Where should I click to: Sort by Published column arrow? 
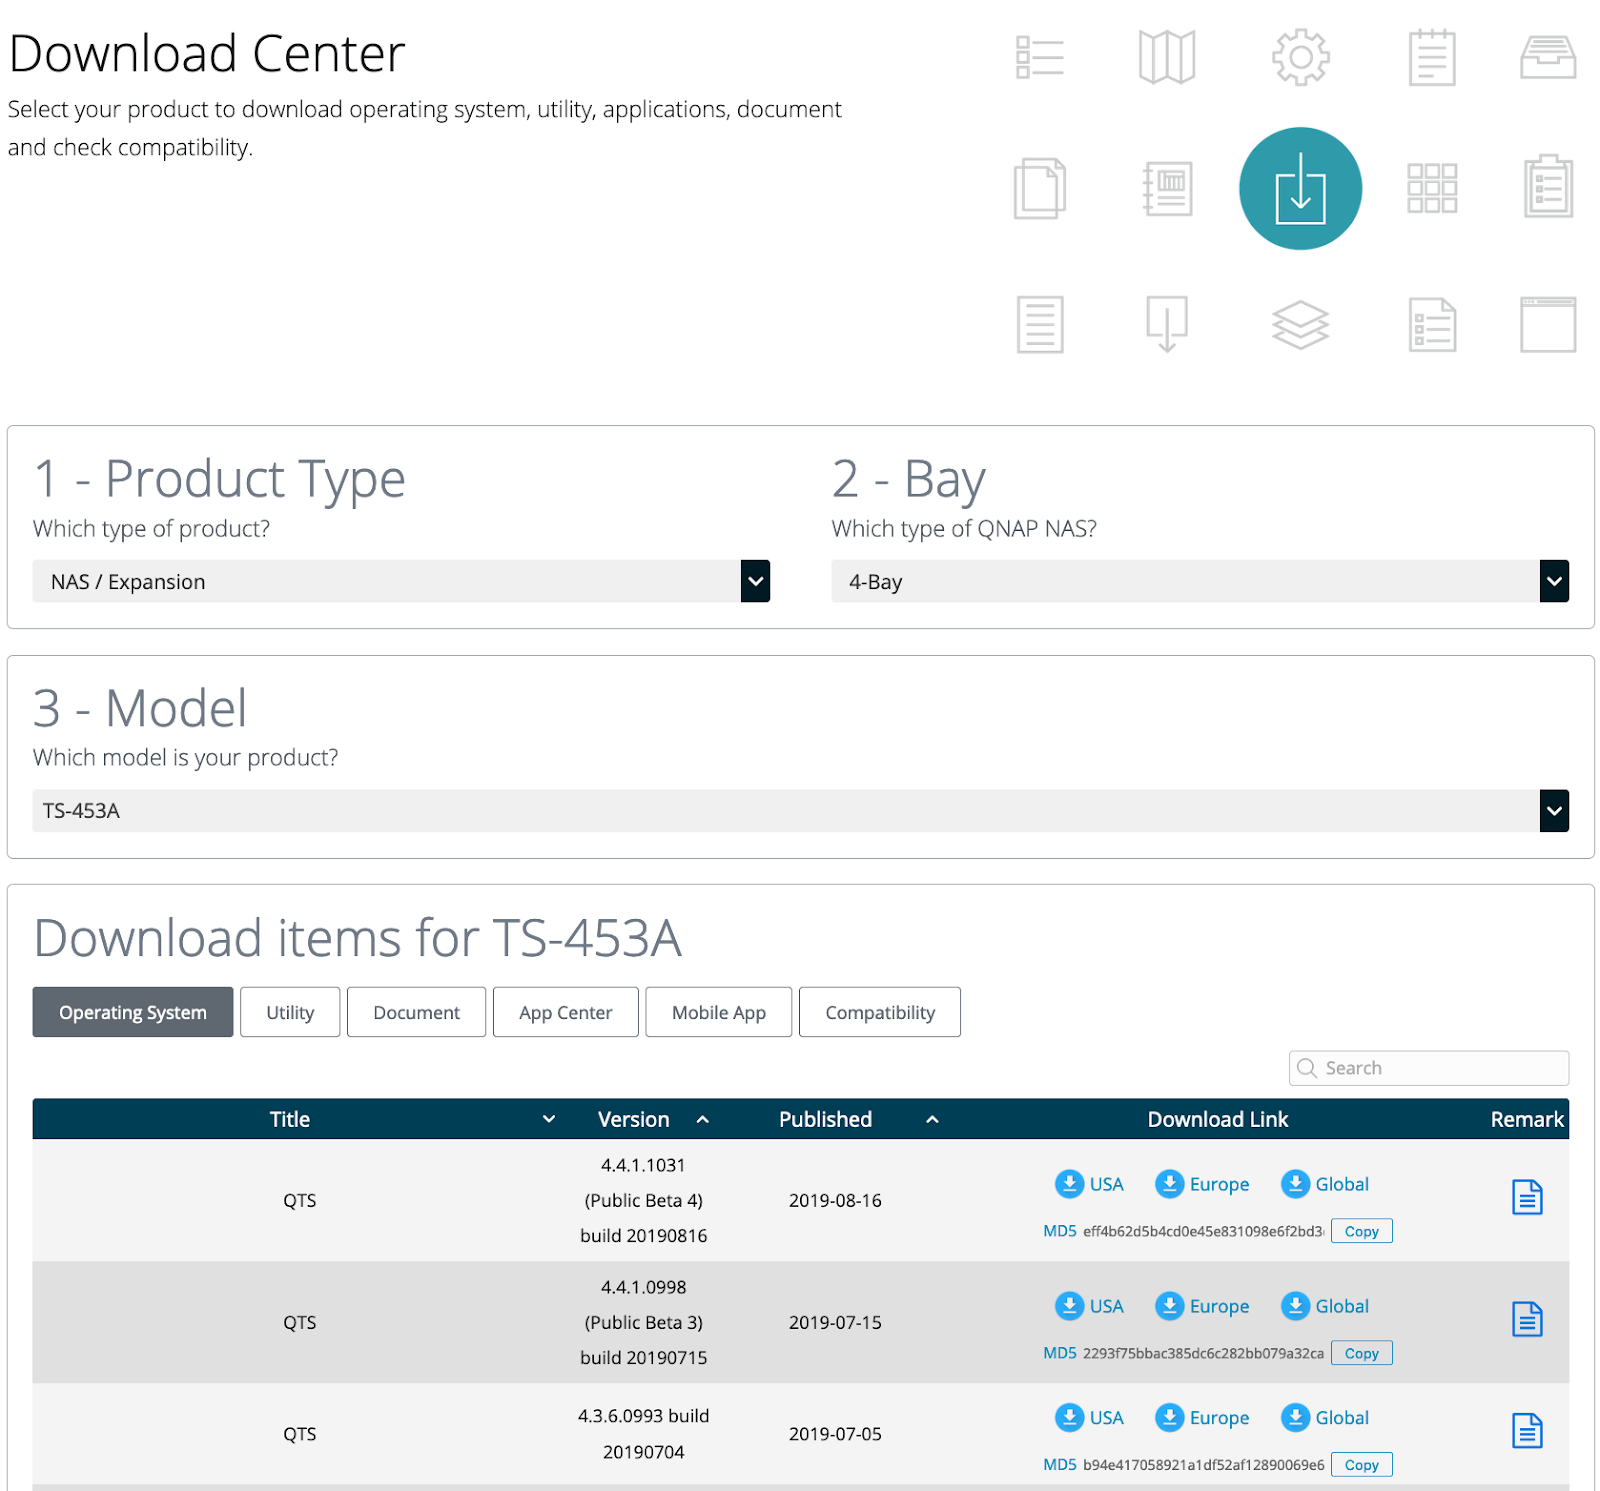[x=932, y=1120]
